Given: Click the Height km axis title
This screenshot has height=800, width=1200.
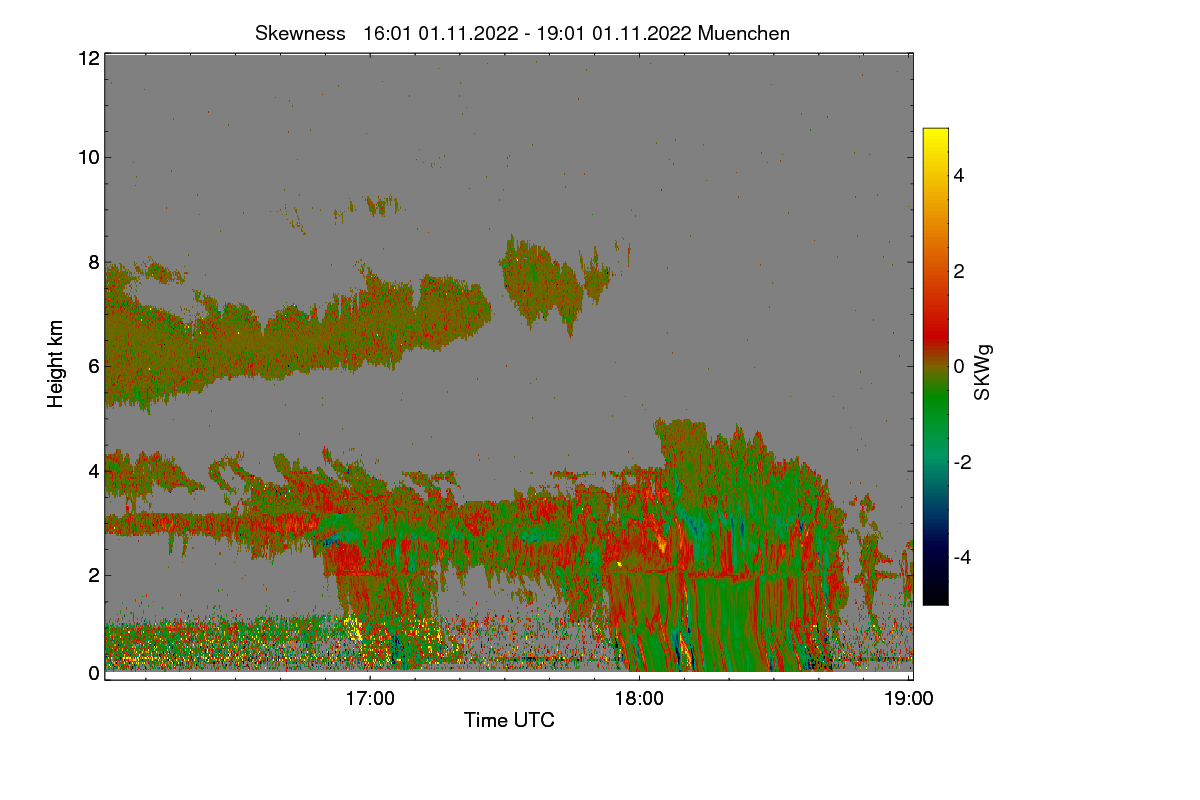Looking at the screenshot, I should [56, 364].
